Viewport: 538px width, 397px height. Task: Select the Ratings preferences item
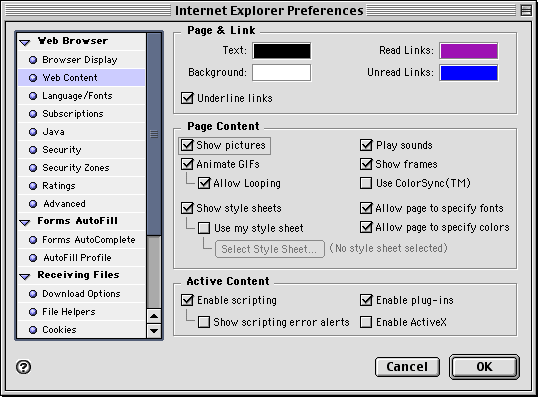point(82,186)
